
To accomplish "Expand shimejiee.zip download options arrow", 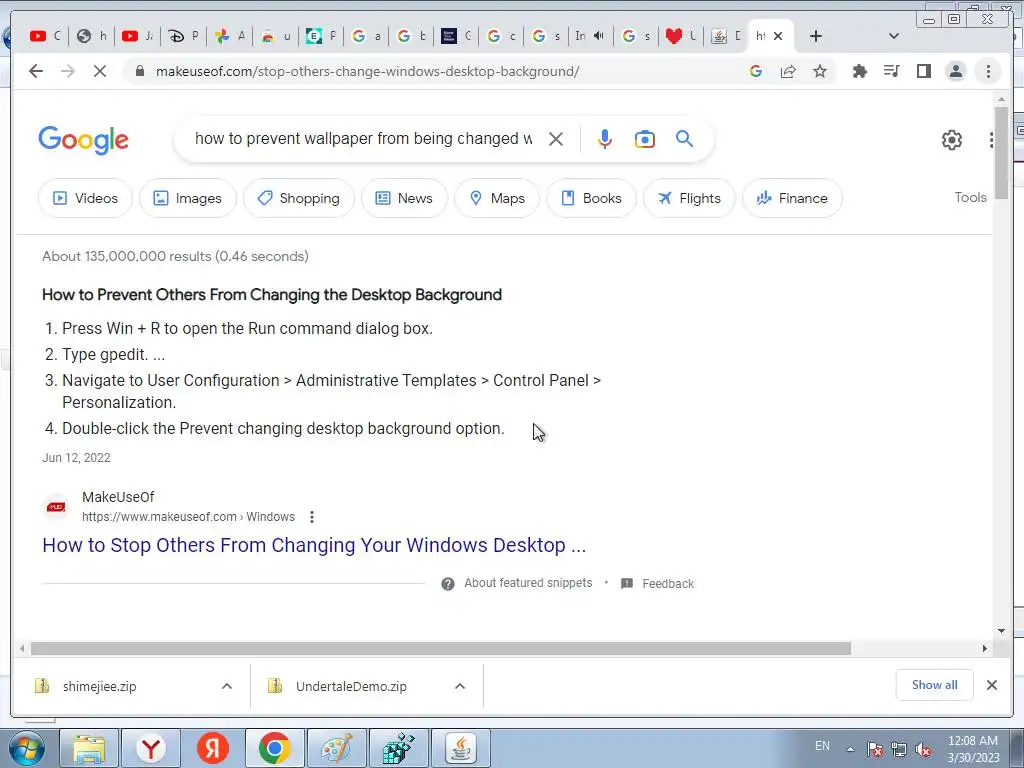I will pyautogui.click(x=227, y=686).
